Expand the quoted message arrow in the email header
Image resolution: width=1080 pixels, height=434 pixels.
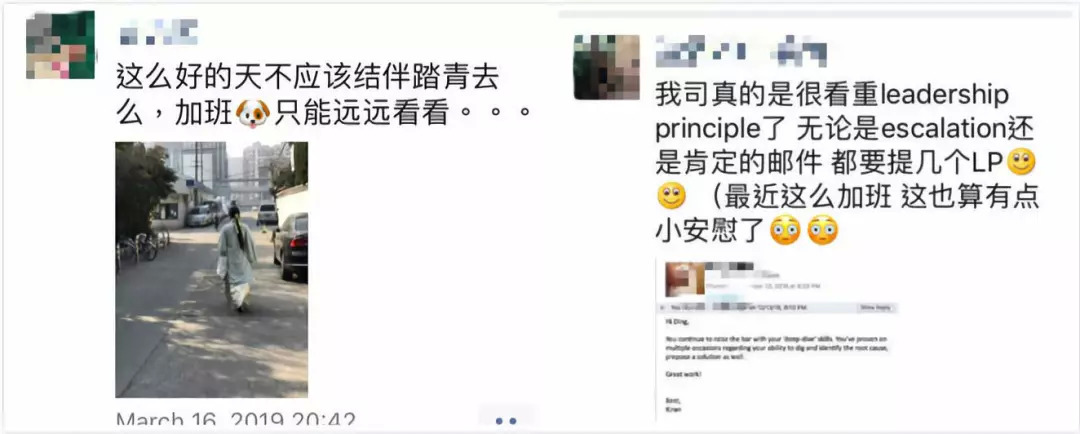[x=663, y=307]
